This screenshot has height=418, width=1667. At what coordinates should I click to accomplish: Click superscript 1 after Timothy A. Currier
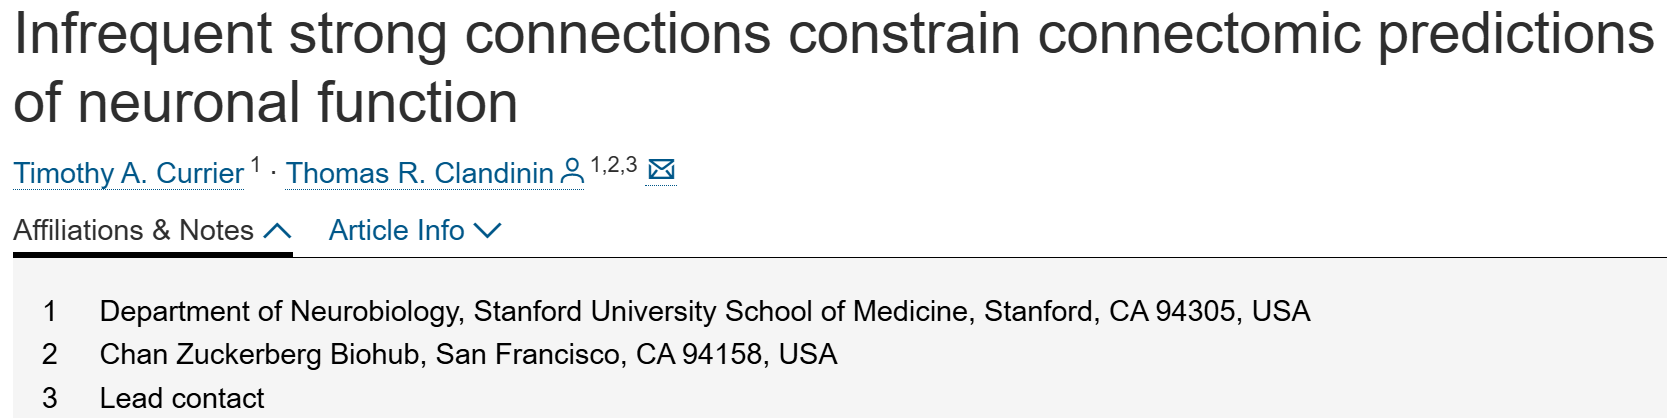click(x=256, y=165)
